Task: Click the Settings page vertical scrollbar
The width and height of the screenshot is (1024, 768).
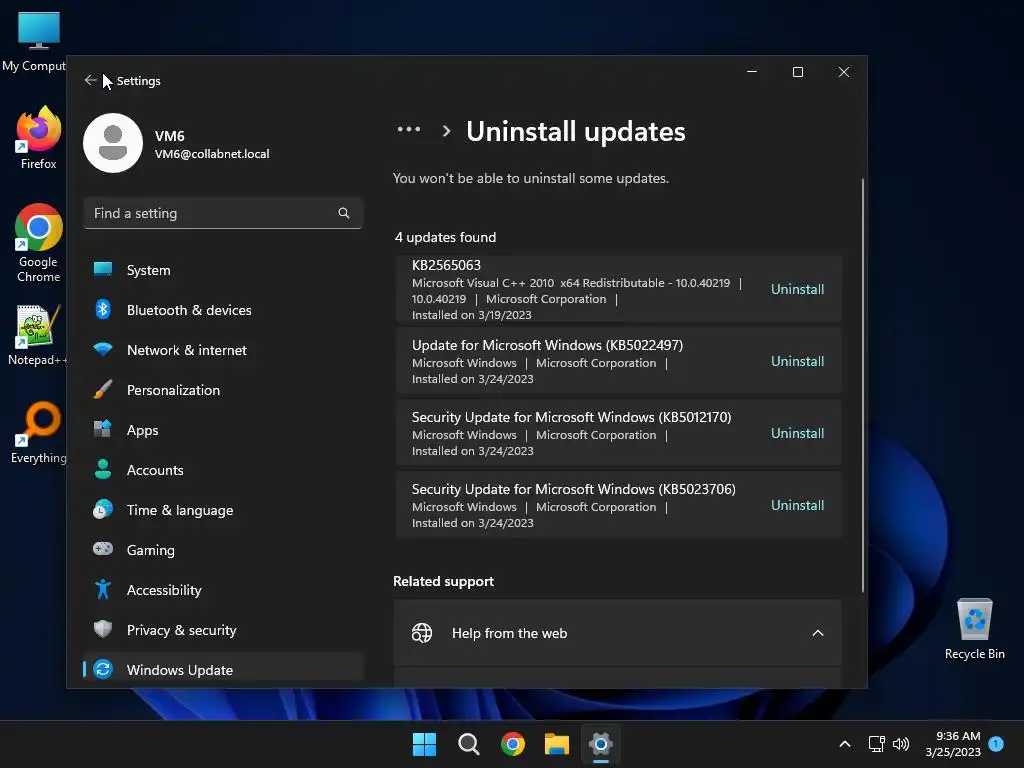Action: coord(863,385)
